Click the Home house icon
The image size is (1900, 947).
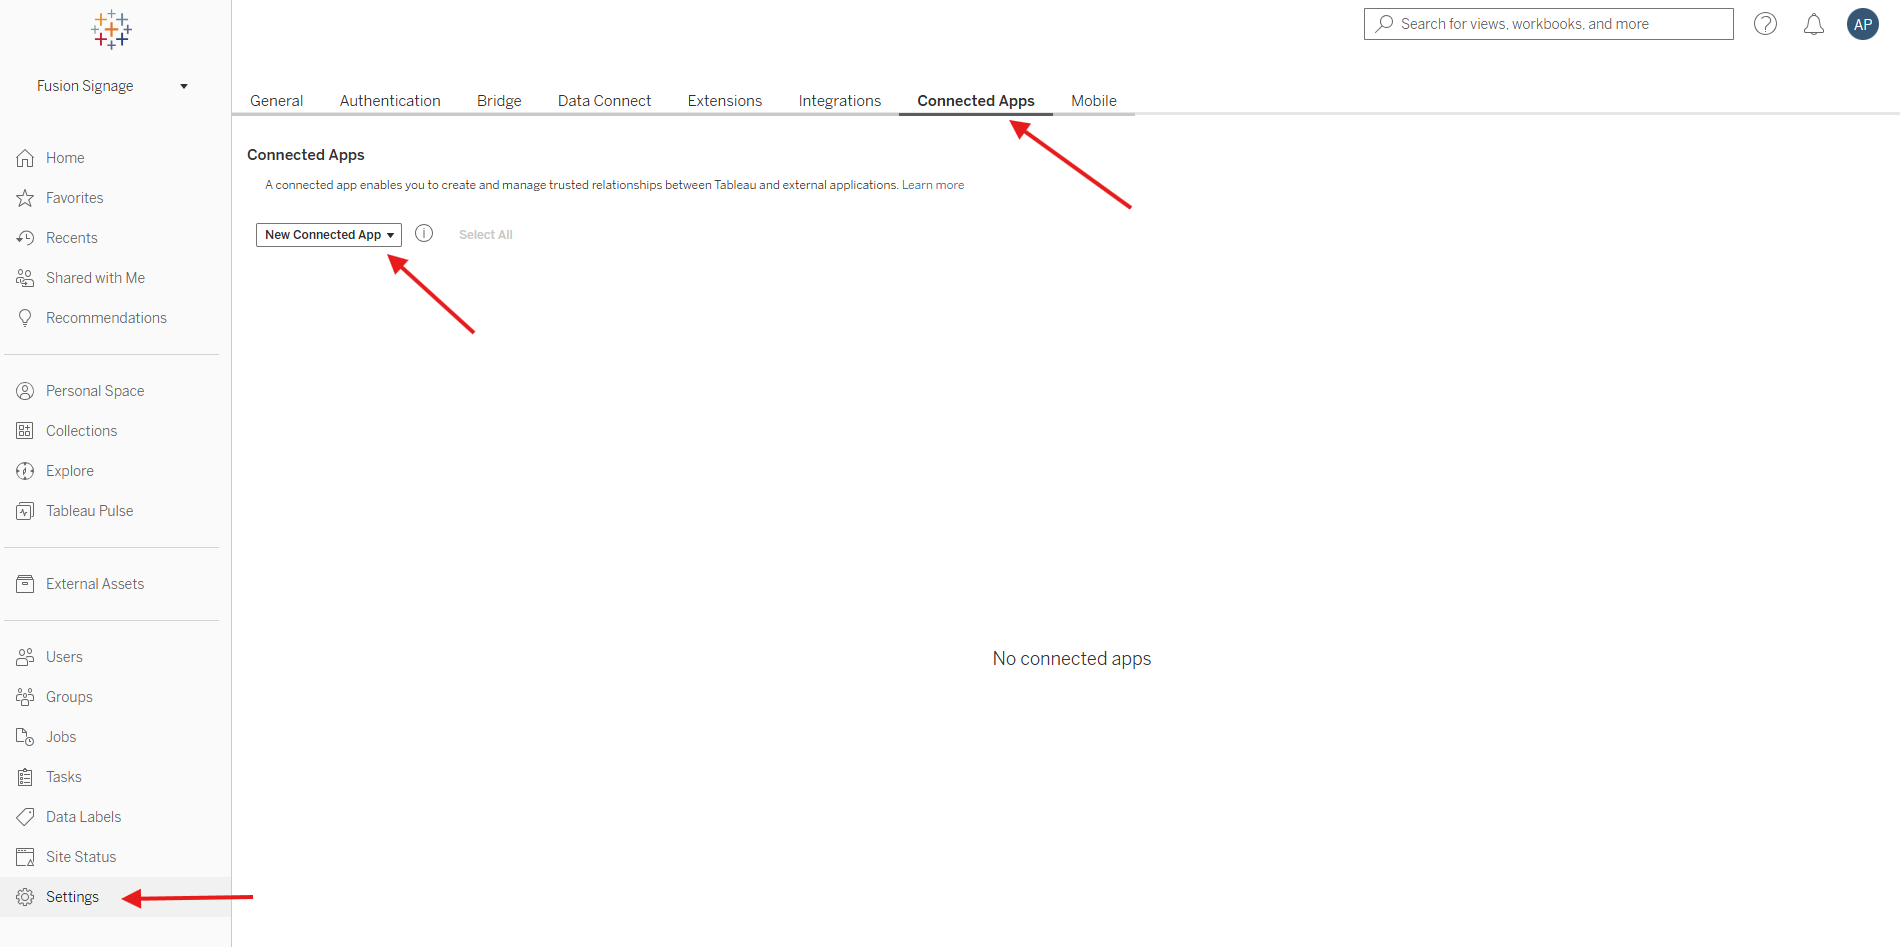25,158
